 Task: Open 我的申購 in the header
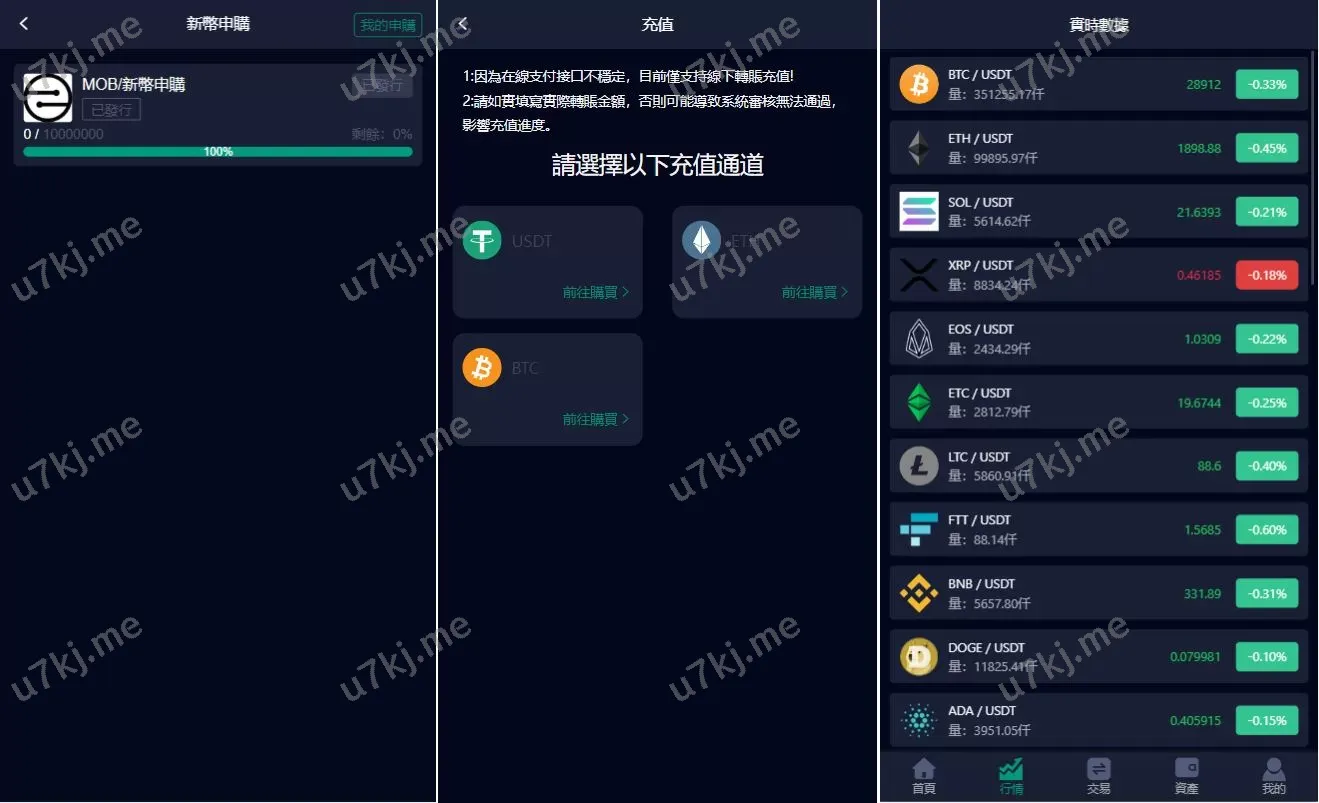[388, 25]
